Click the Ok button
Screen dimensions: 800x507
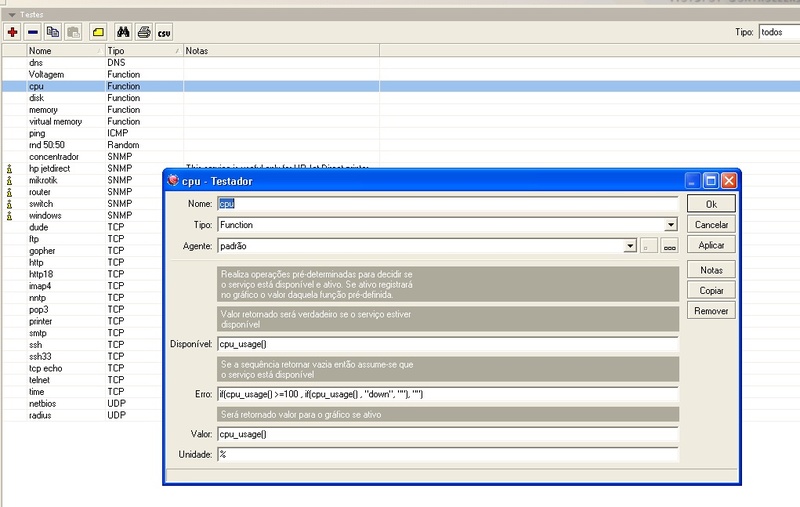click(711, 204)
